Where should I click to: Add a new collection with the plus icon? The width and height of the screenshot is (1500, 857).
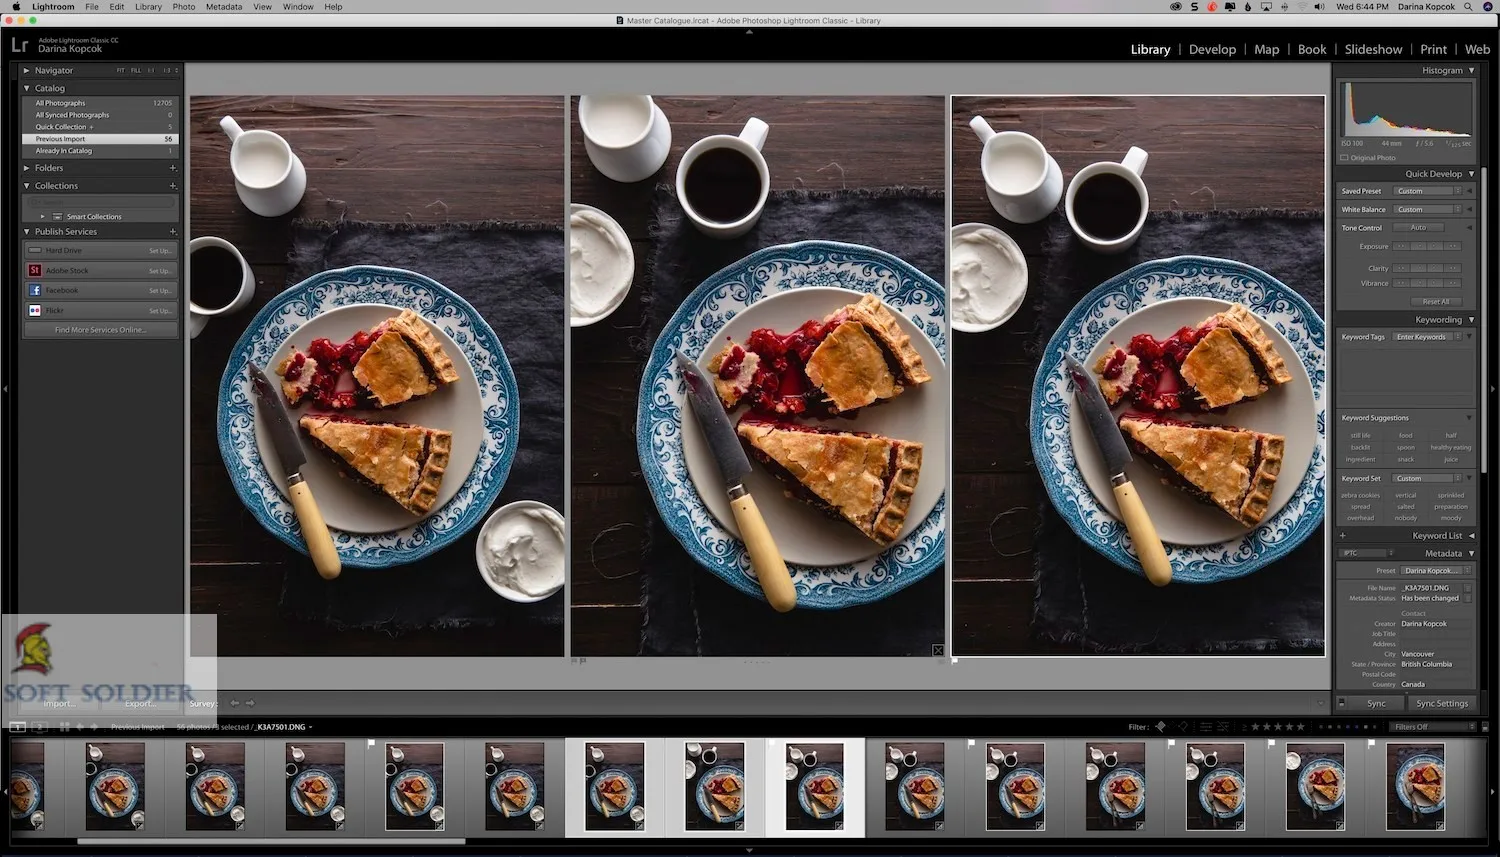173,186
